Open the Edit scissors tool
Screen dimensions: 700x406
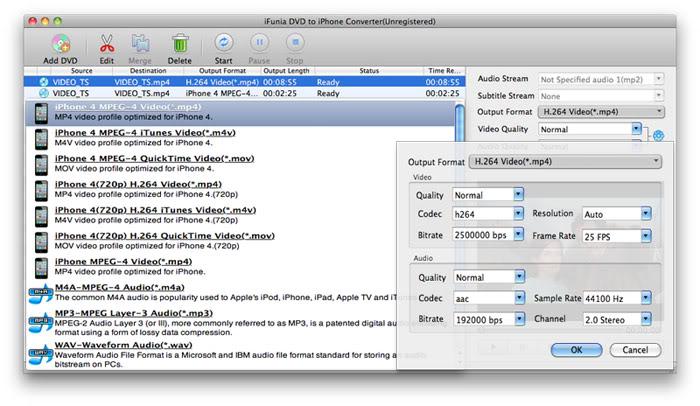pyautogui.click(x=107, y=44)
